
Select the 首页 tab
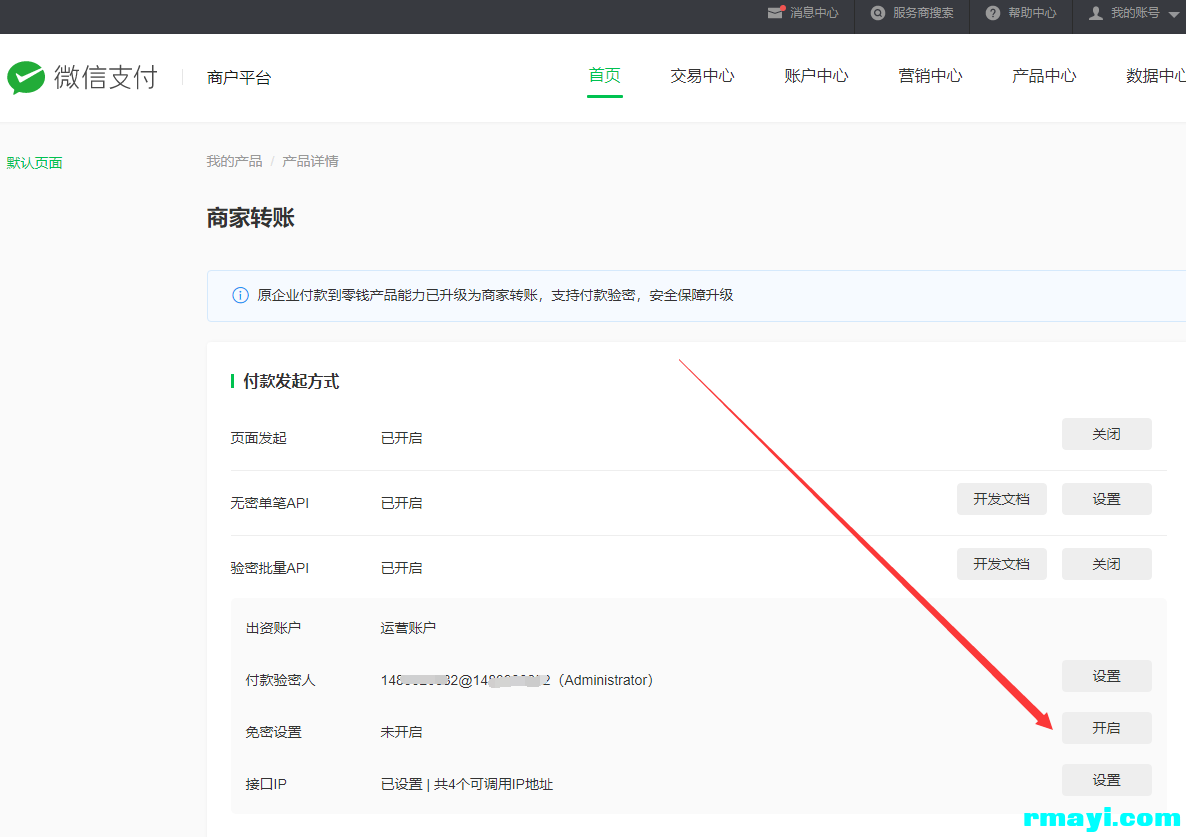(604, 75)
